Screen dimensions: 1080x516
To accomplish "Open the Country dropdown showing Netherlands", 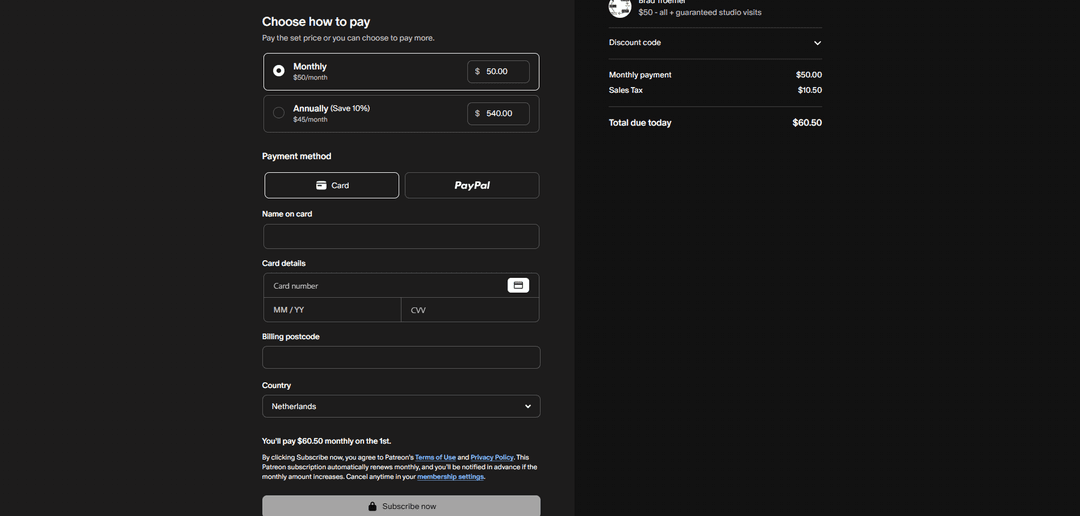I will 401,406.
